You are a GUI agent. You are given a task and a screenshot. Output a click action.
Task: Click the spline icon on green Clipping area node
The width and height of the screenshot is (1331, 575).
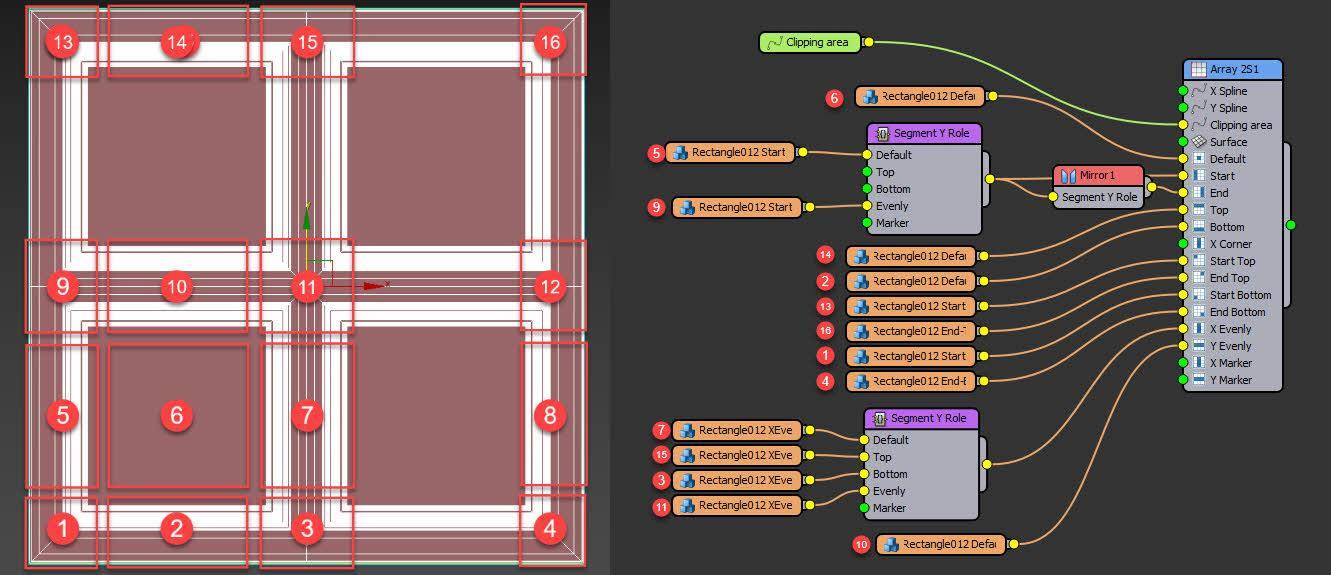click(x=774, y=42)
